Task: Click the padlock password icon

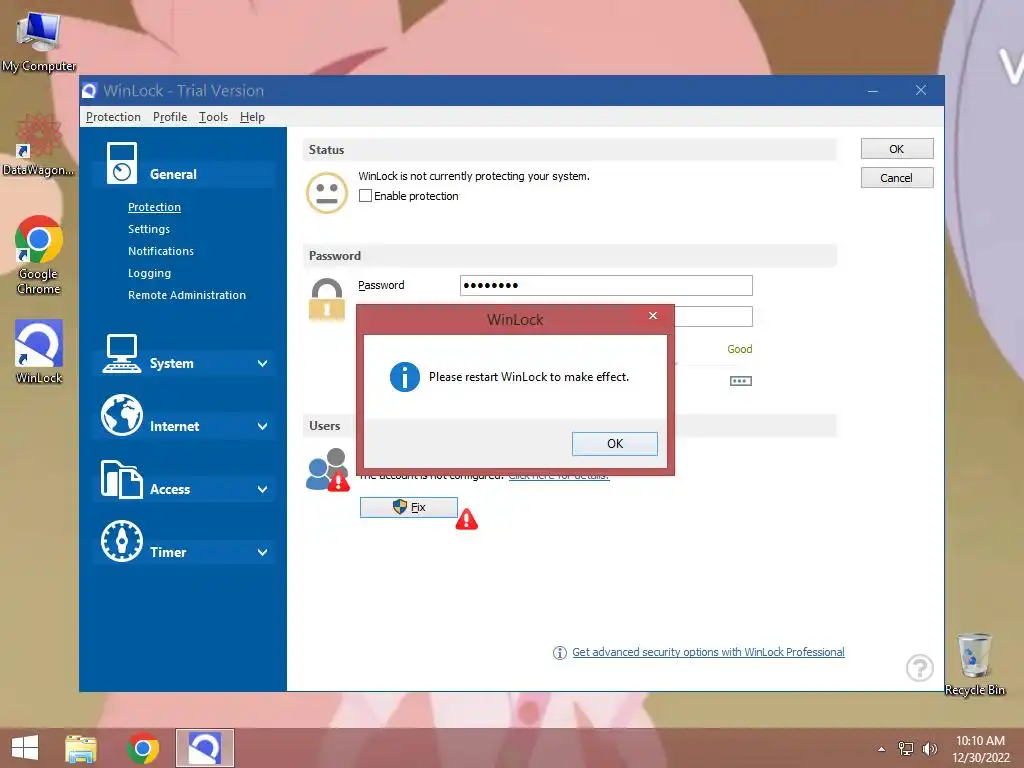Action: [327, 300]
